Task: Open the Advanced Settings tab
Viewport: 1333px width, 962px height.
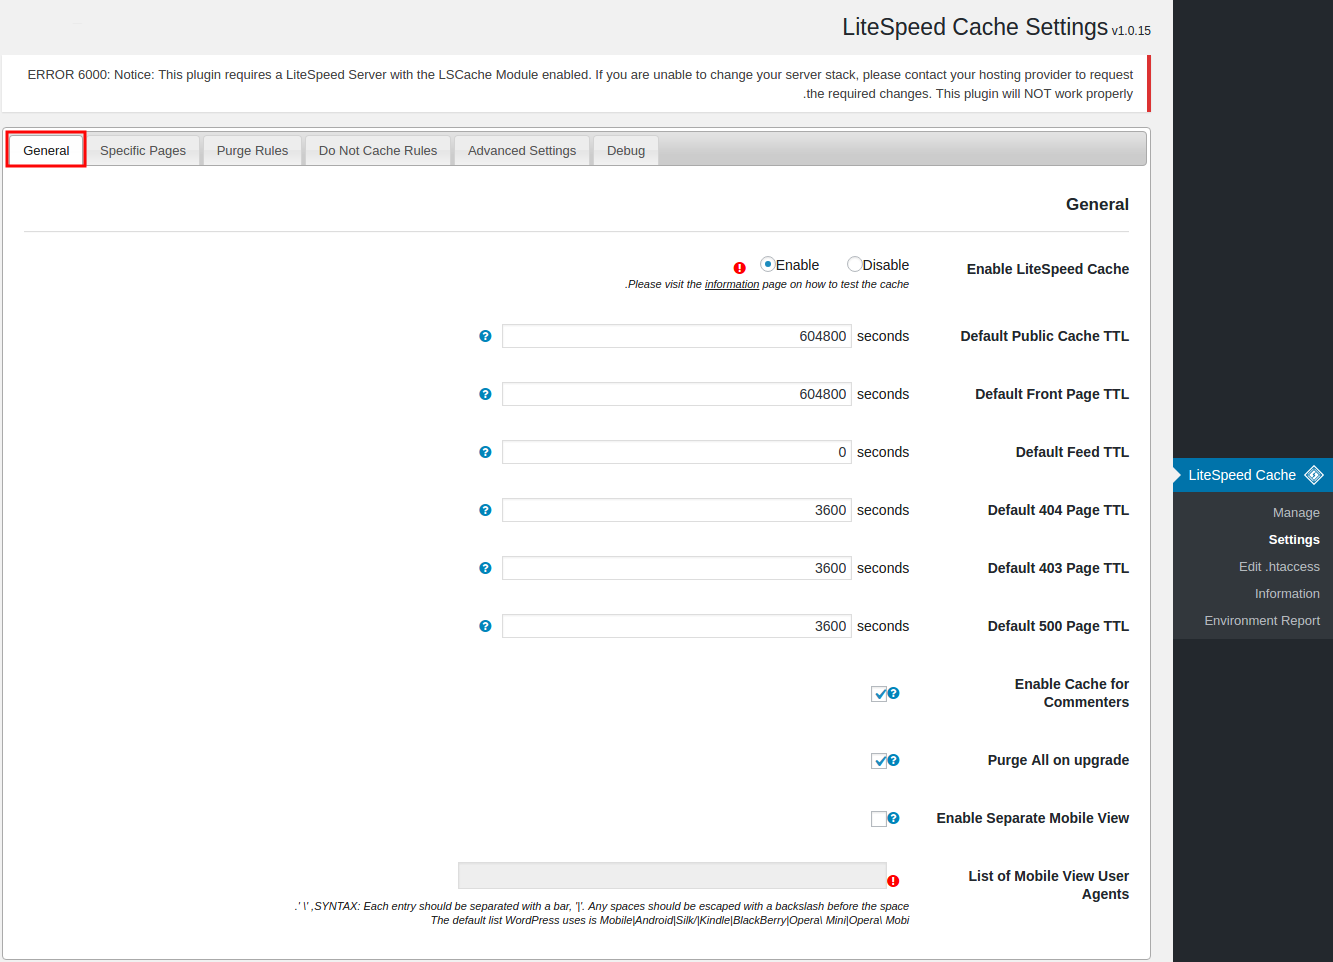Action: tap(522, 150)
